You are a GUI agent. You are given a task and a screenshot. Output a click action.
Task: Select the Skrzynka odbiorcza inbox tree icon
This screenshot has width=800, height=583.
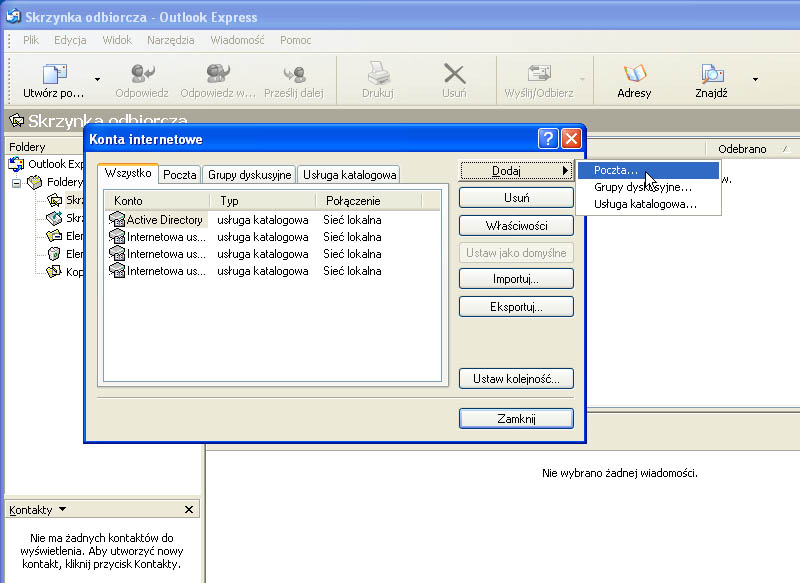(x=54, y=200)
